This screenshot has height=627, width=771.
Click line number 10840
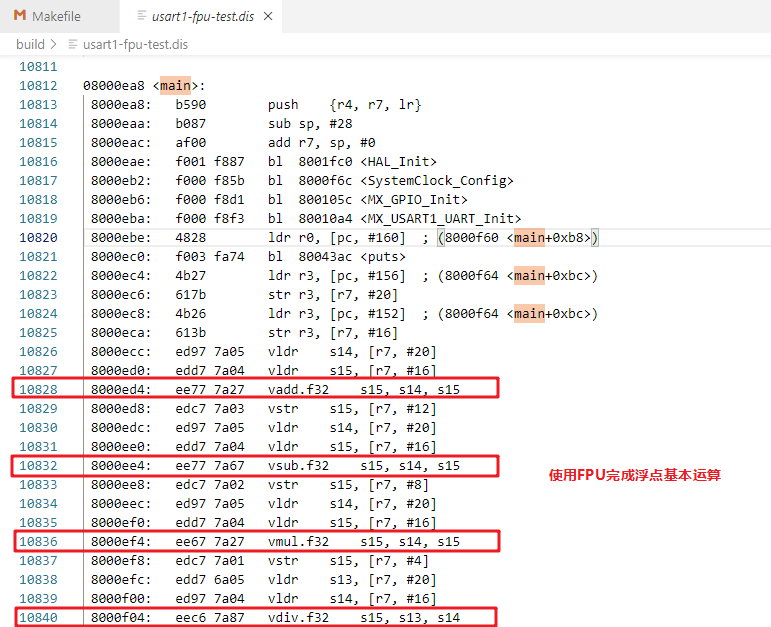point(38,617)
